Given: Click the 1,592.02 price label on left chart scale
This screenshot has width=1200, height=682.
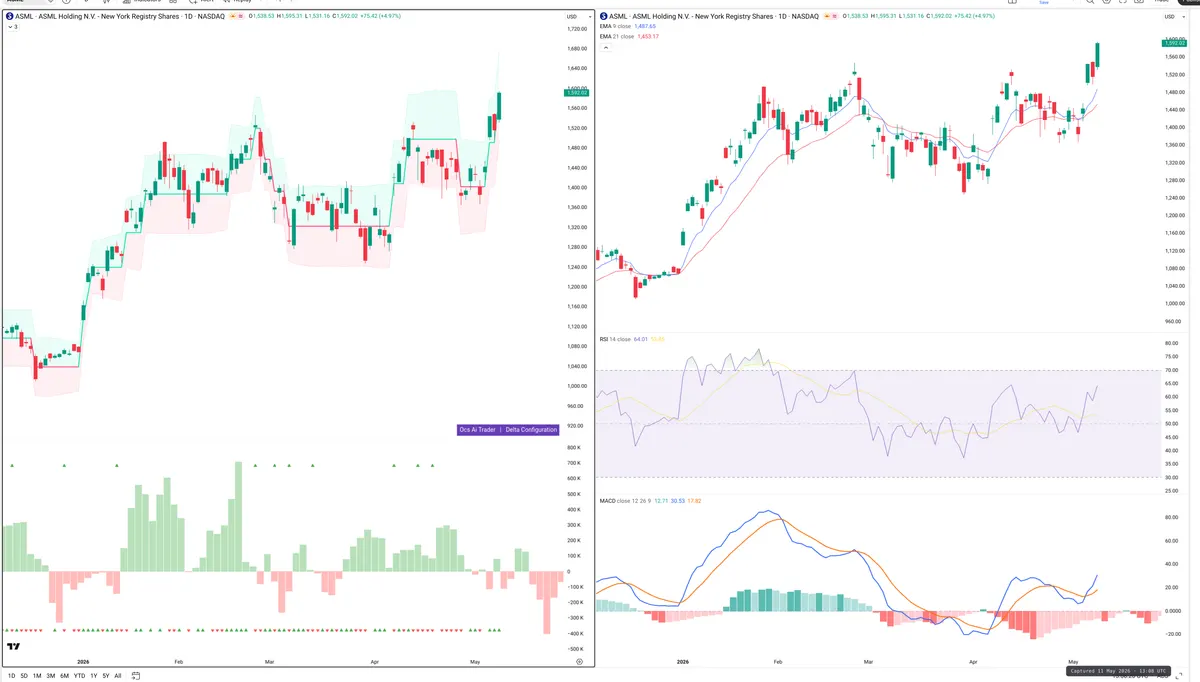Looking at the screenshot, I should click(x=577, y=92).
